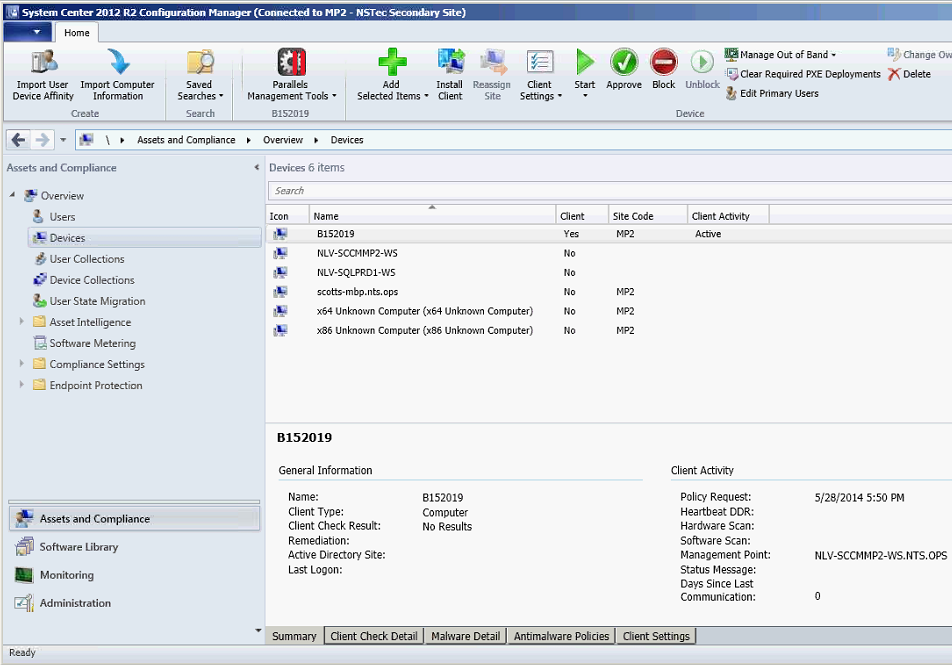This screenshot has width=952, height=665.
Task: Click Install Client ribbon icon
Action: coord(450,62)
